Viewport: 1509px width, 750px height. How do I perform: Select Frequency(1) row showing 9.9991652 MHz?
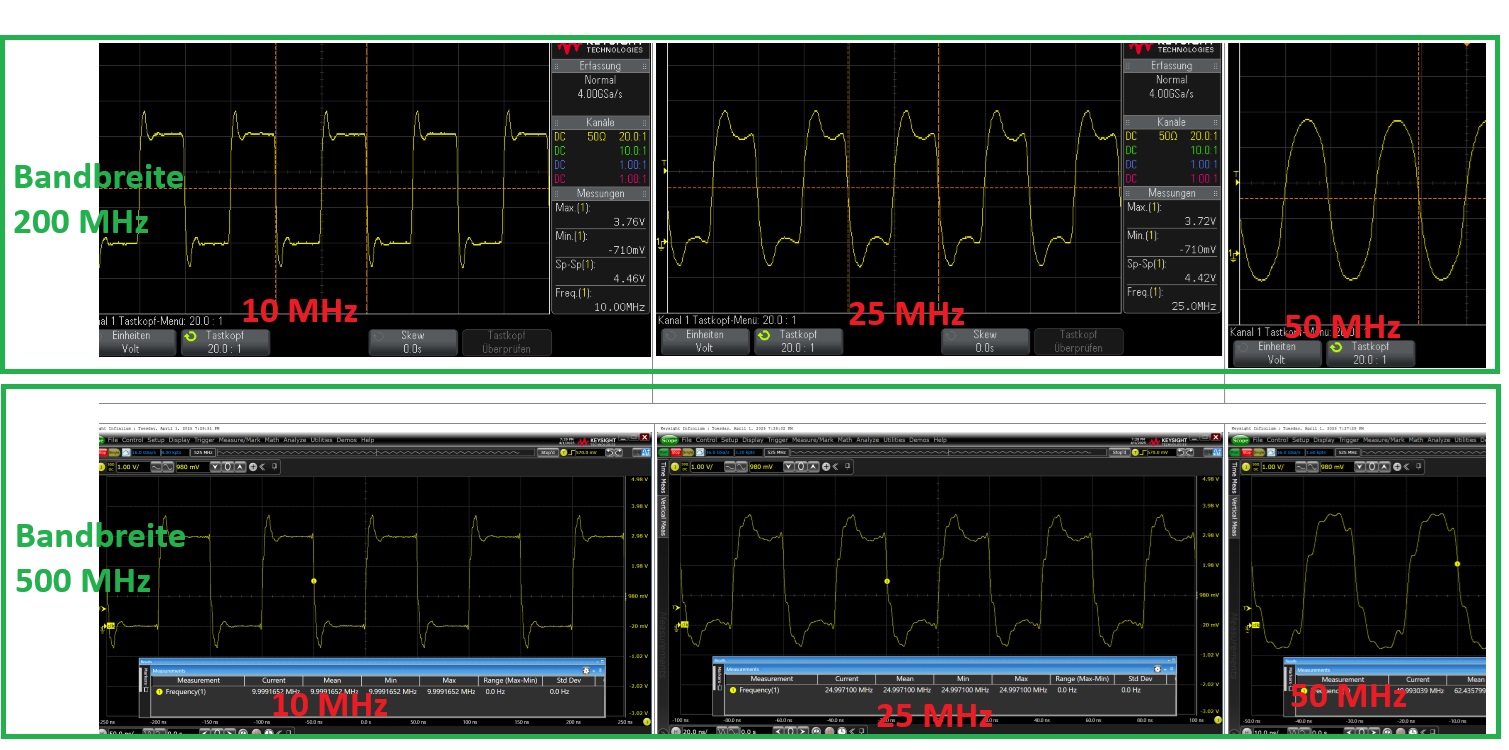click(375, 691)
